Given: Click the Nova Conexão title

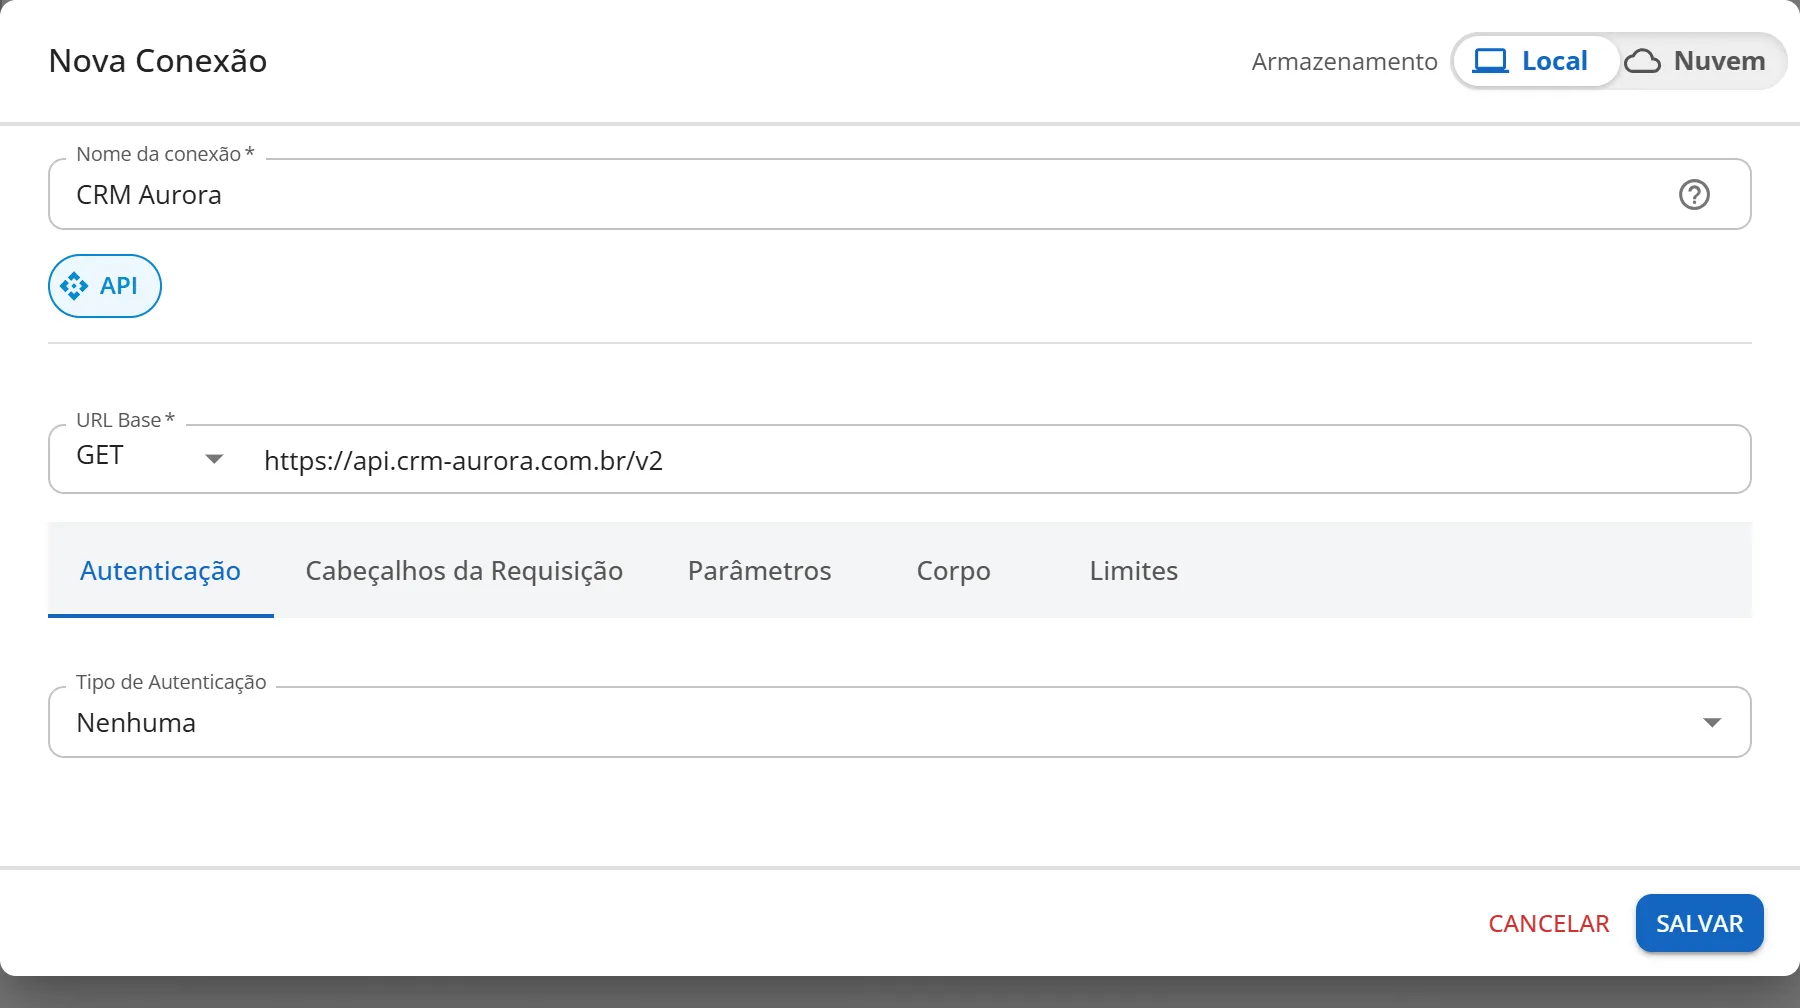Looking at the screenshot, I should coord(158,61).
